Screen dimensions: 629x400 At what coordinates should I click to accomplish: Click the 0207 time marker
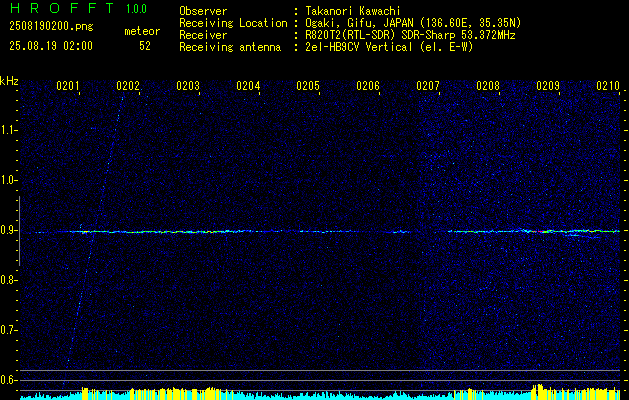click(x=428, y=86)
